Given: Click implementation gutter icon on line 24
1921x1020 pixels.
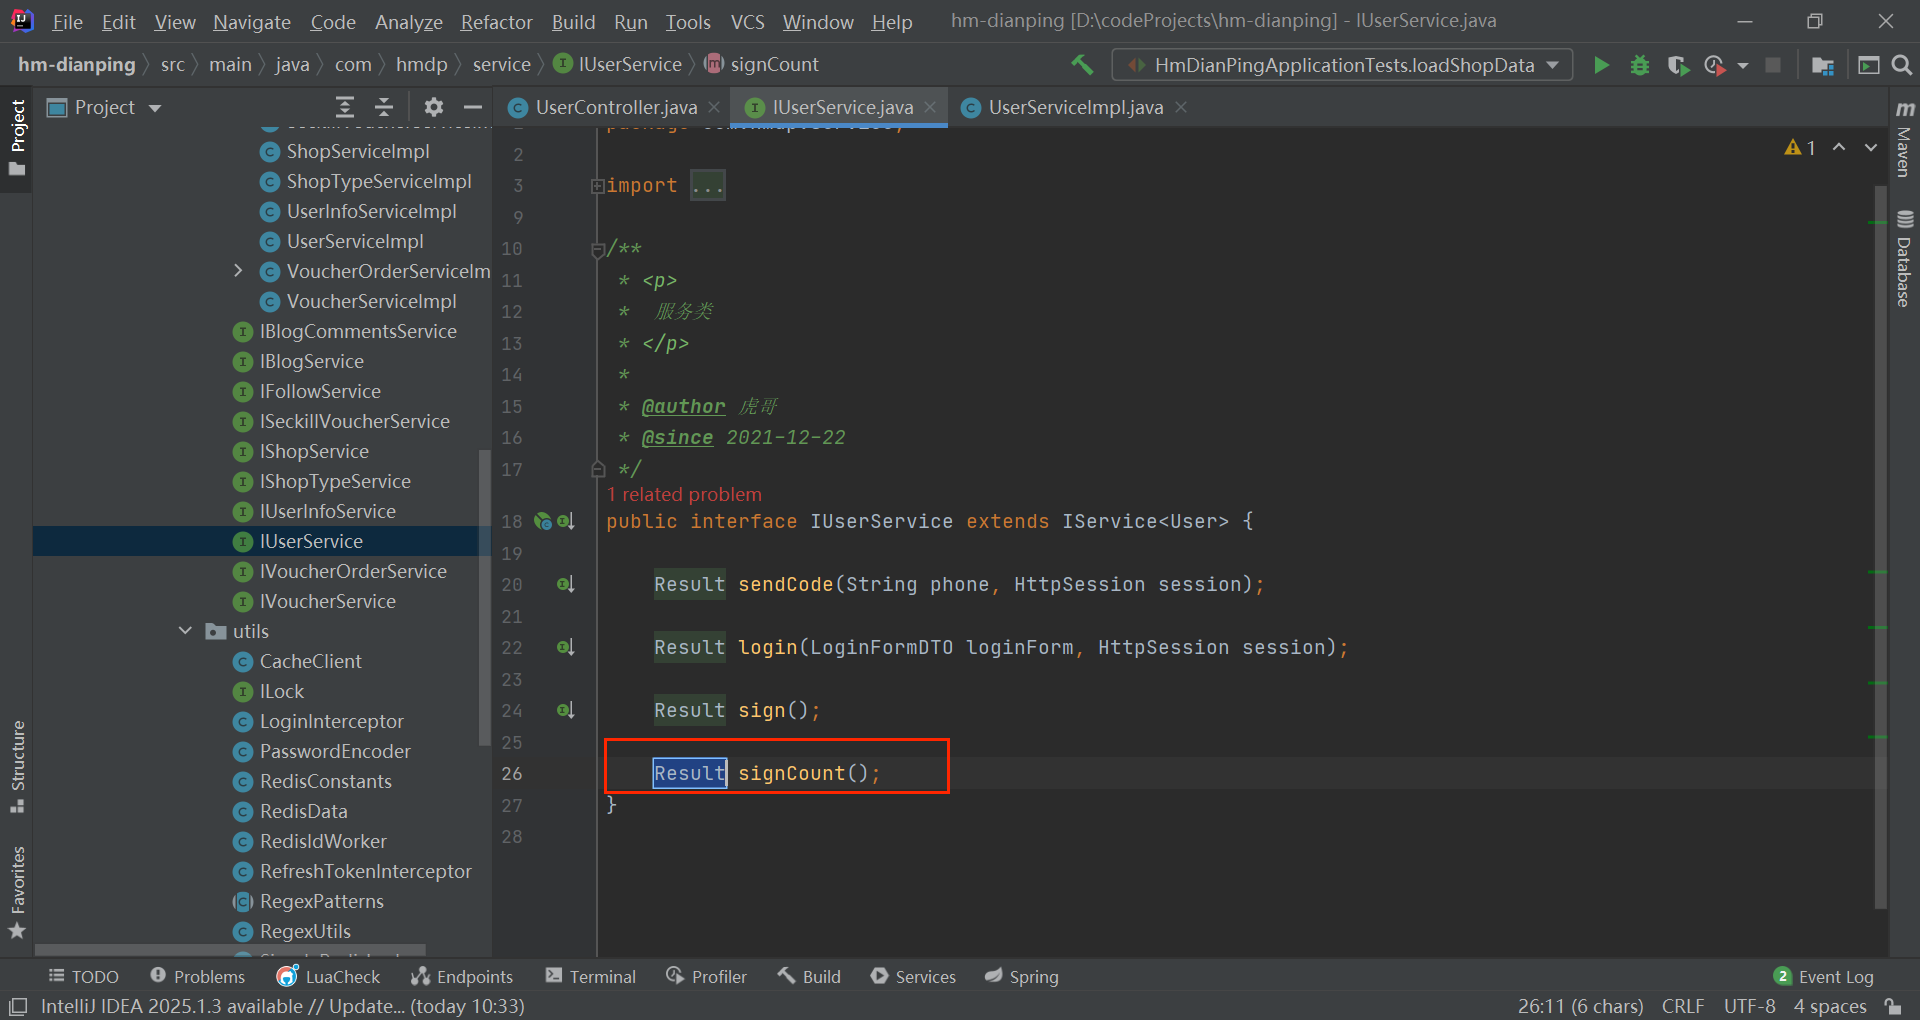Looking at the screenshot, I should tap(566, 710).
